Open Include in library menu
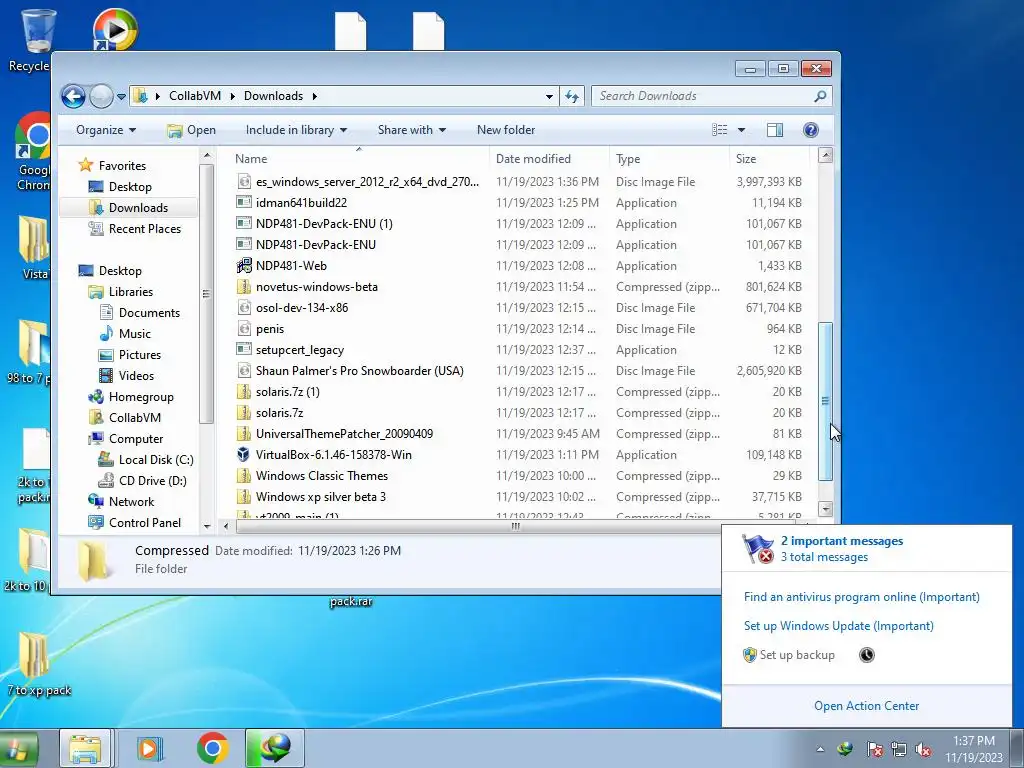The height and width of the screenshot is (768, 1024). [296, 130]
